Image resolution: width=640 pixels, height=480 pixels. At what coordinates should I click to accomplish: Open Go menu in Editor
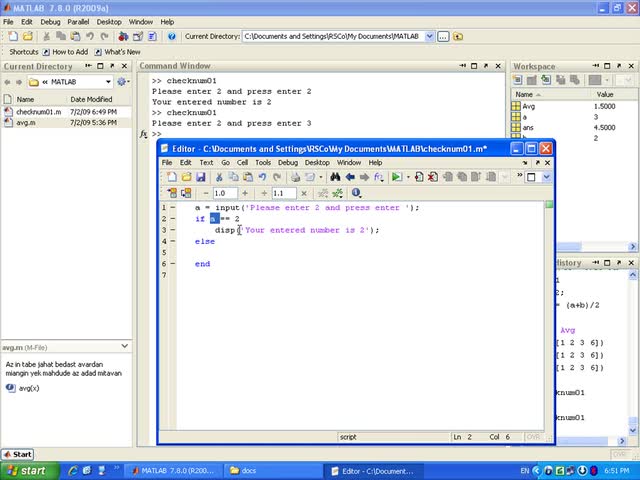click(x=225, y=162)
